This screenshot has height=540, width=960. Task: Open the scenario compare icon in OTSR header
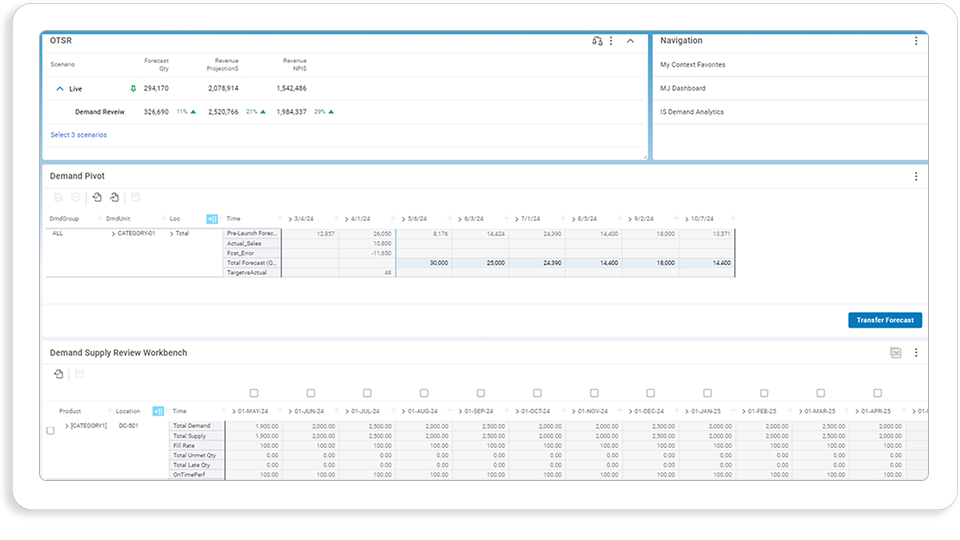point(597,41)
